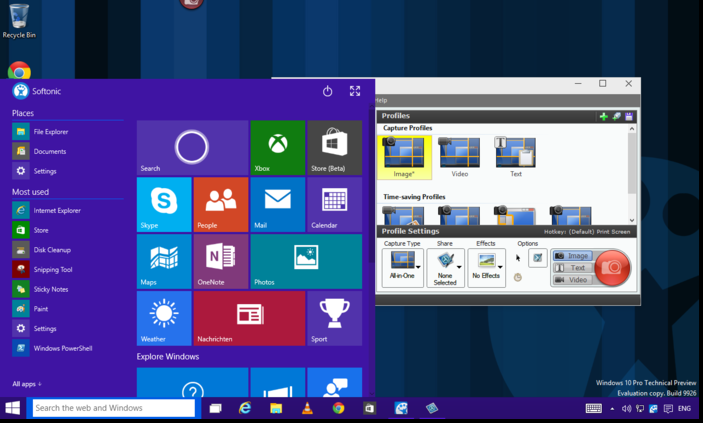Open the Capture Type All-in-One dropdown
This screenshot has height=423, width=703.
click(x=402, y=268)
